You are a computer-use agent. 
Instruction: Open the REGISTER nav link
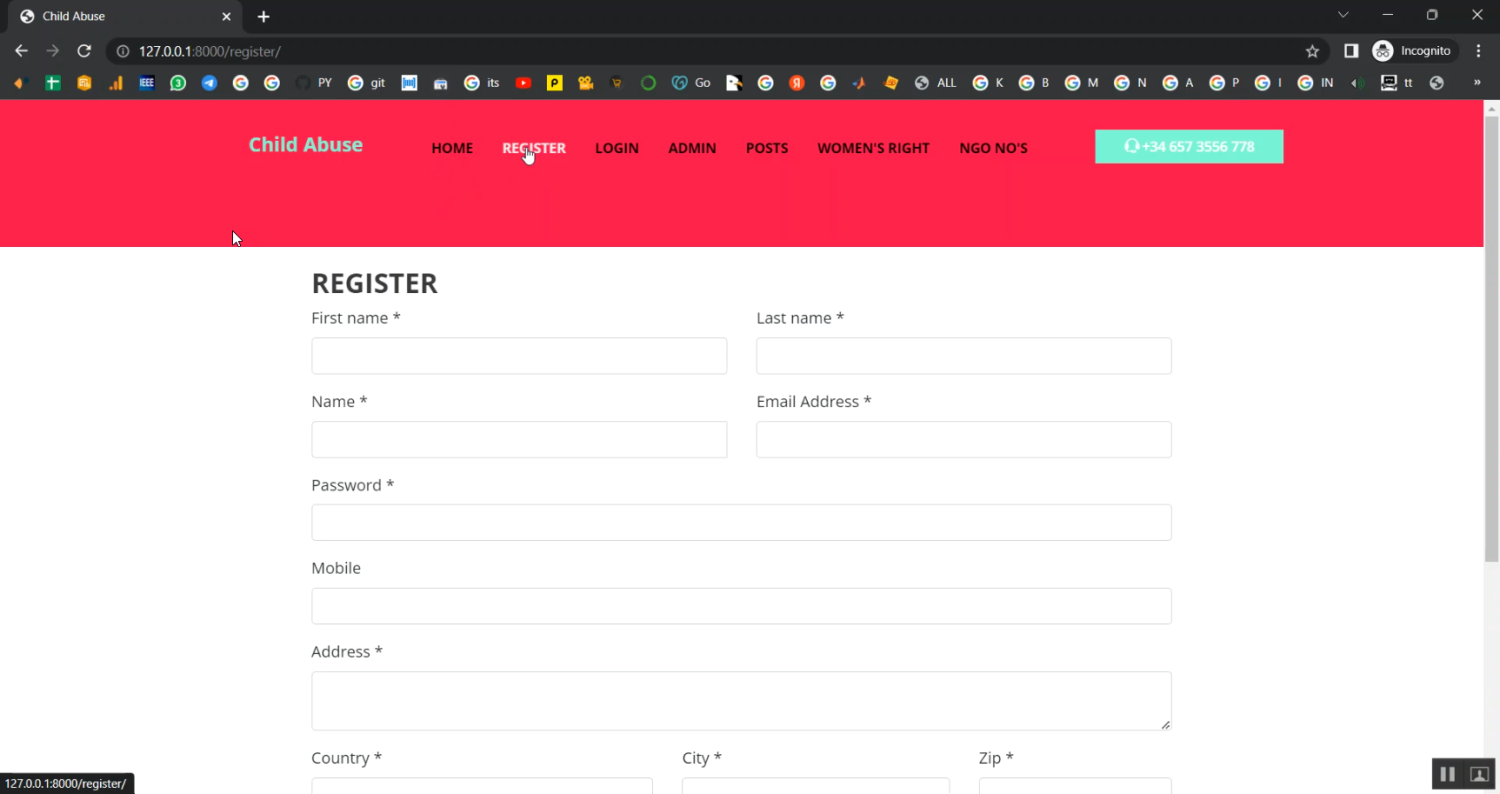coord(534,148)
